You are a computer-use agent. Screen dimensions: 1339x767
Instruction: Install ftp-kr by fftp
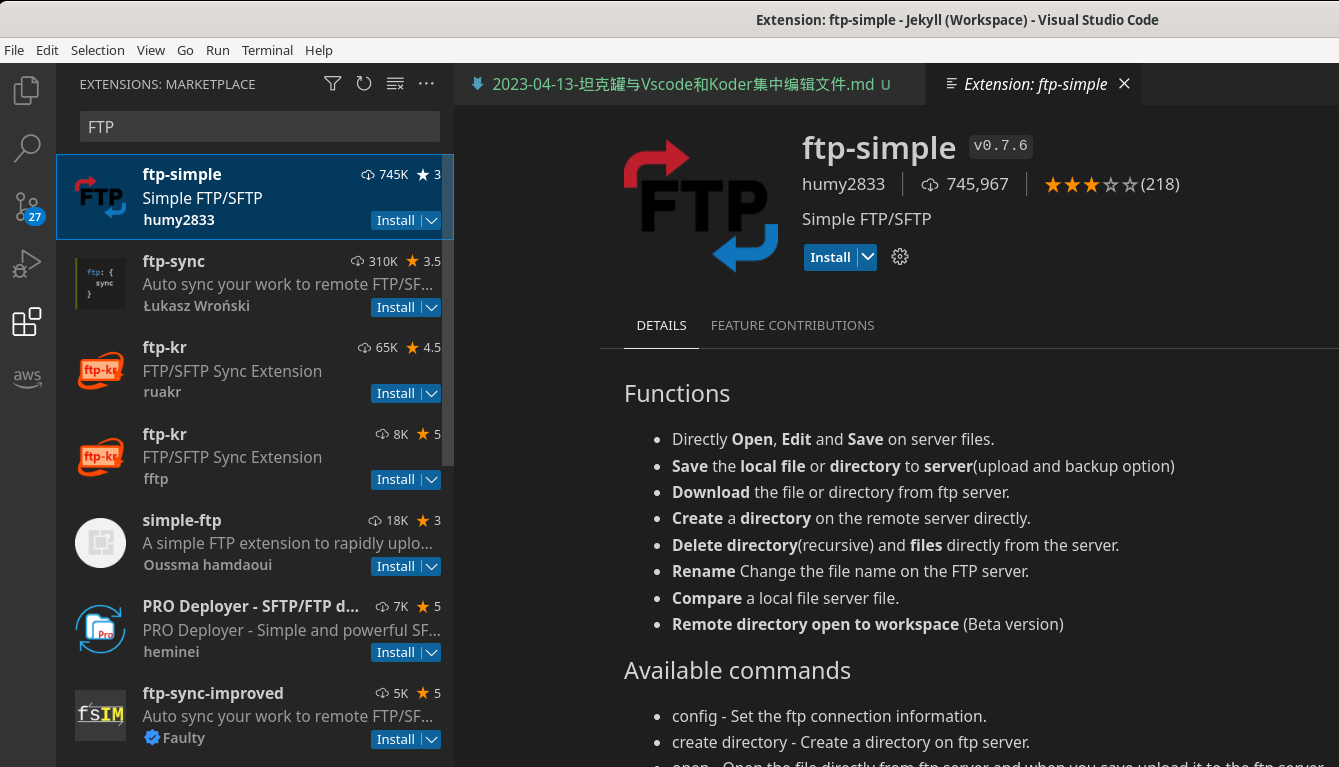[396, 479]
